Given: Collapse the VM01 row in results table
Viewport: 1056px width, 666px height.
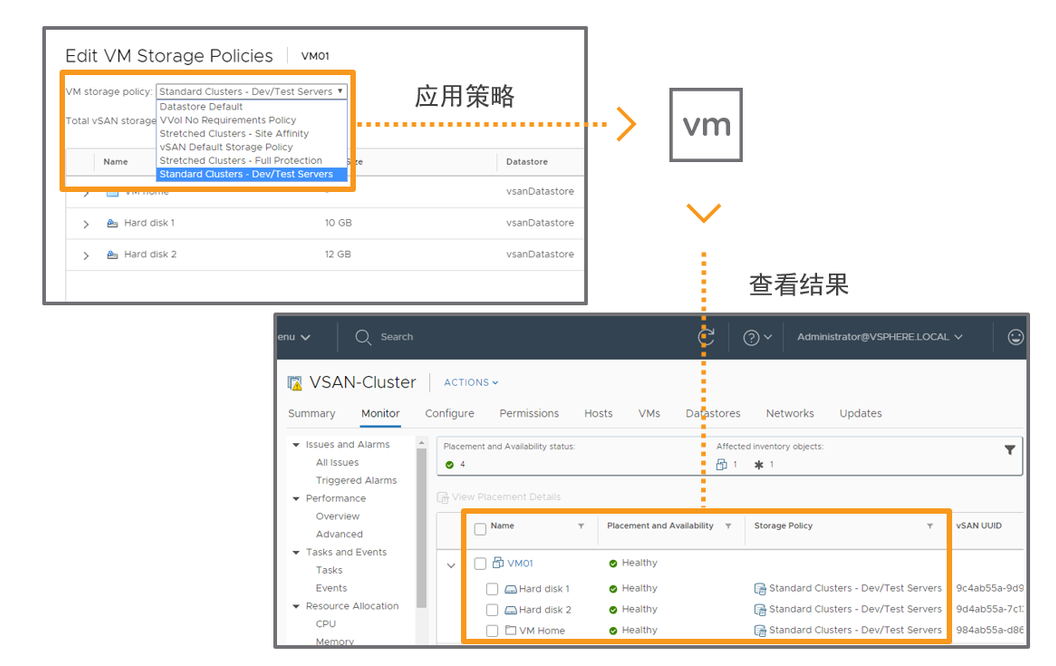Looking at the screenshot, I should pos(451,566).
